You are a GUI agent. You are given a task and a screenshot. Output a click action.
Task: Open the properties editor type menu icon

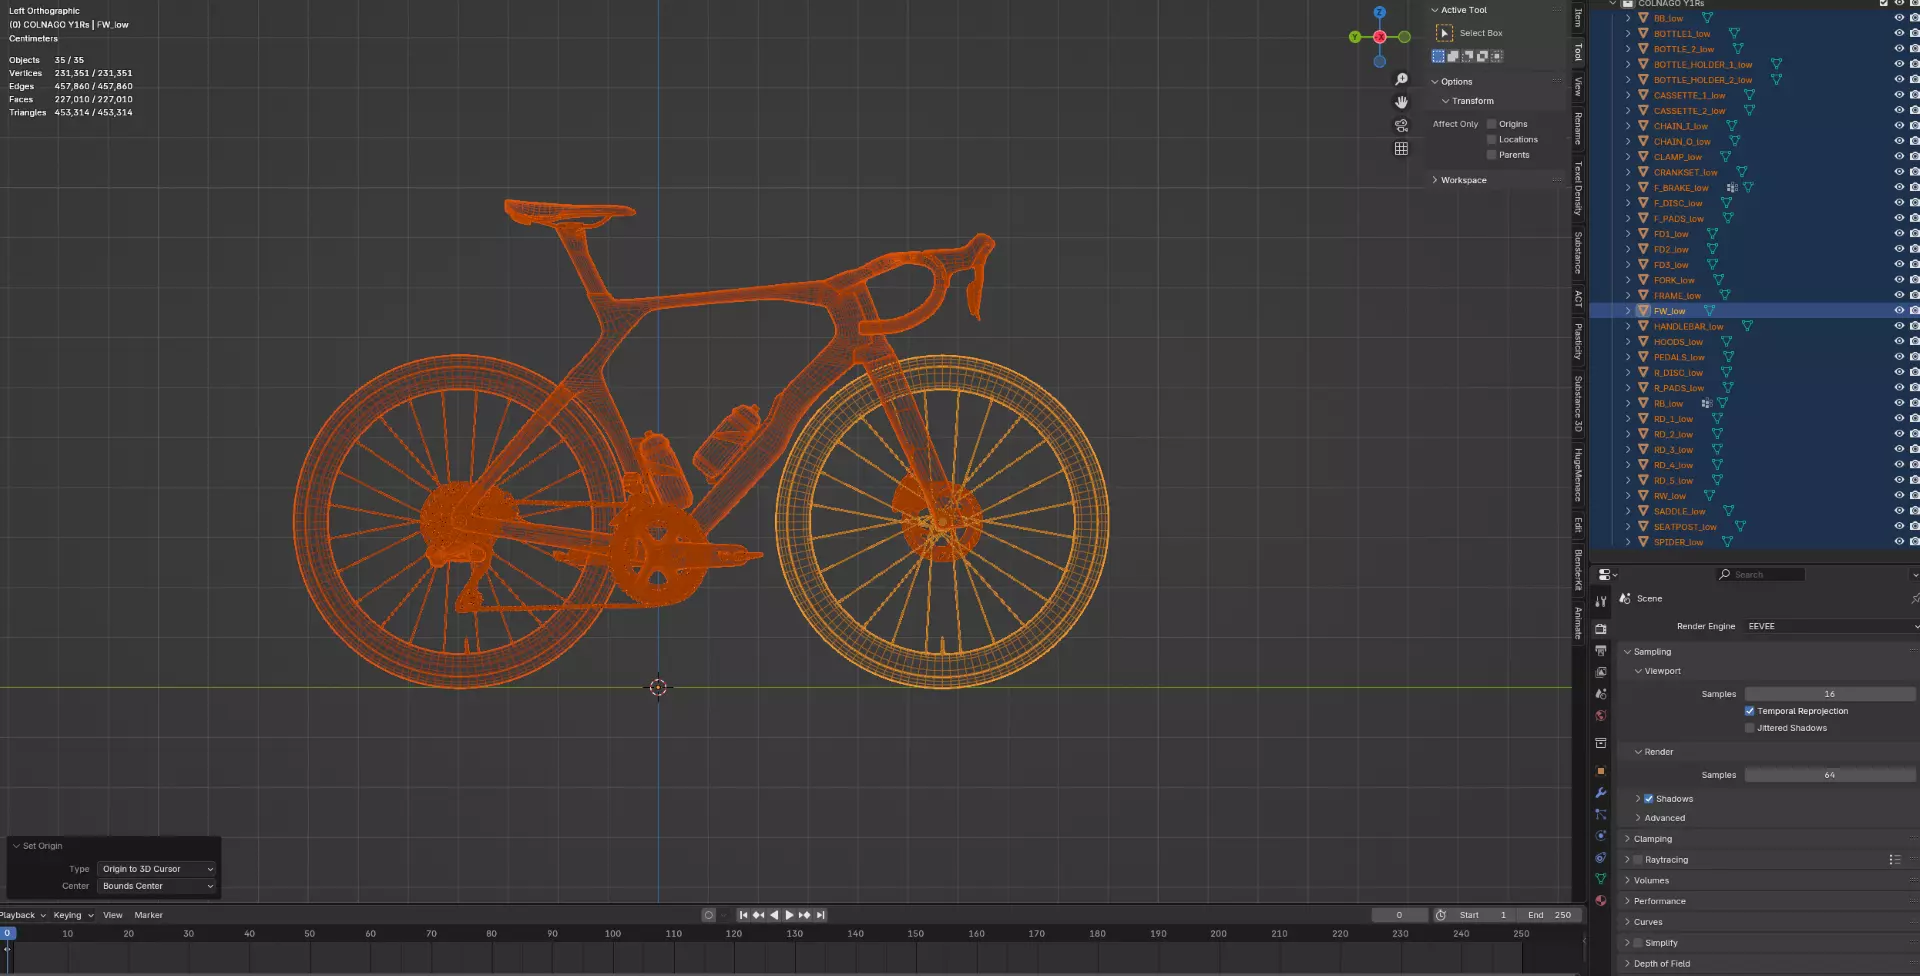click(x=1606, y=575)
